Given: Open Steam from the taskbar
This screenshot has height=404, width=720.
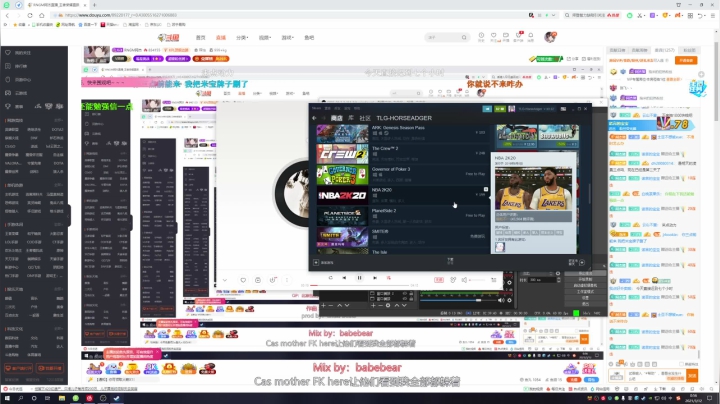Looking at the screenshot, I should 116,398.
